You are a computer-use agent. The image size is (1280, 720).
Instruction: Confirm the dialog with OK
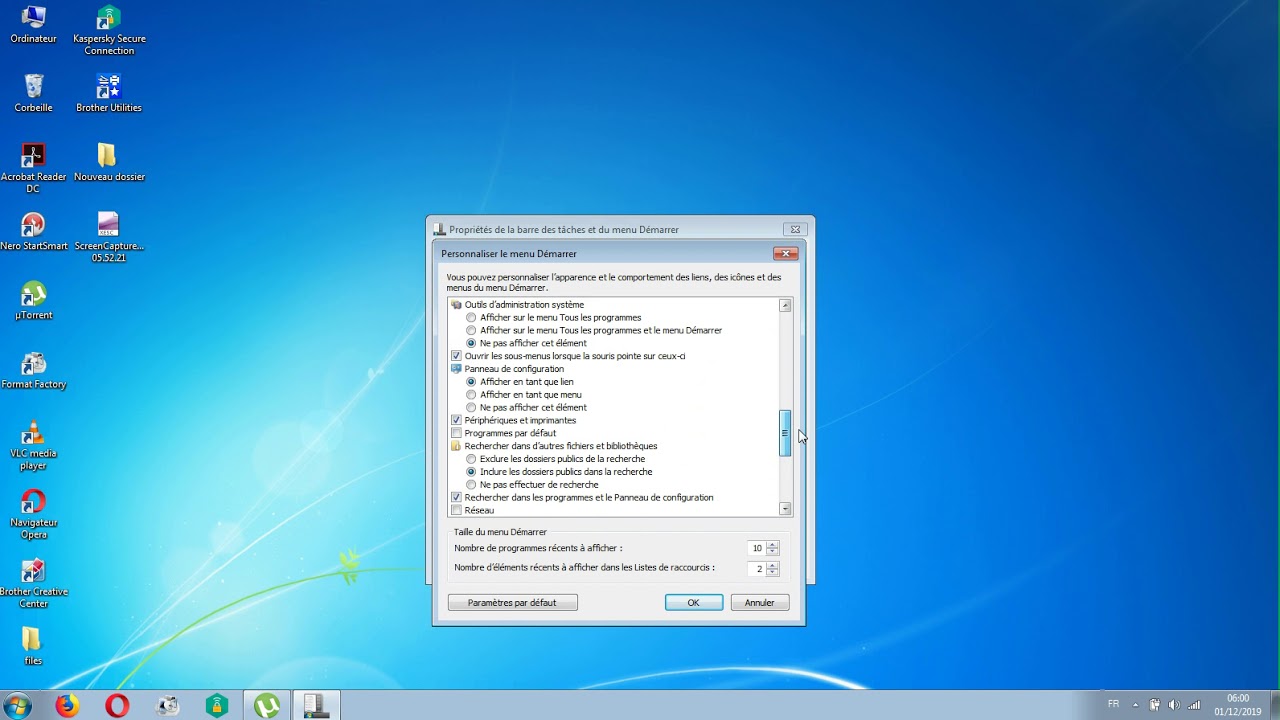693,602
